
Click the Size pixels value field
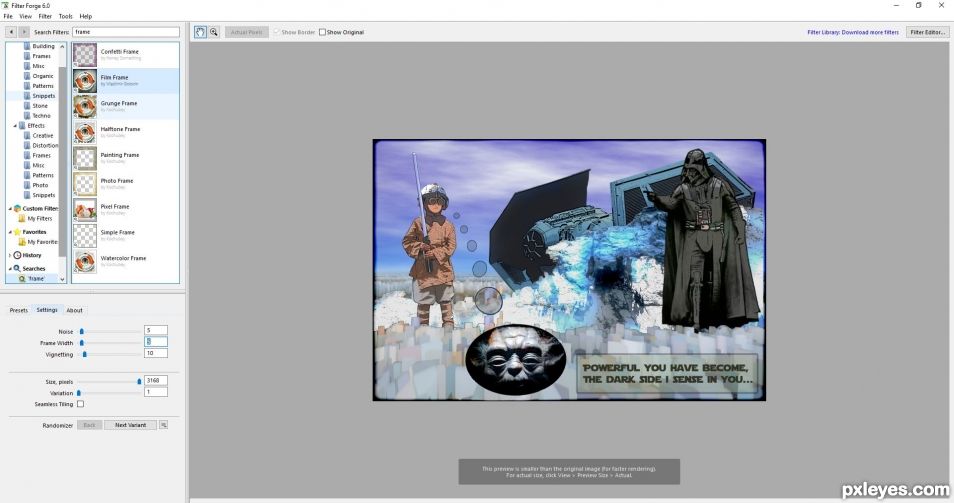(156, 381)
